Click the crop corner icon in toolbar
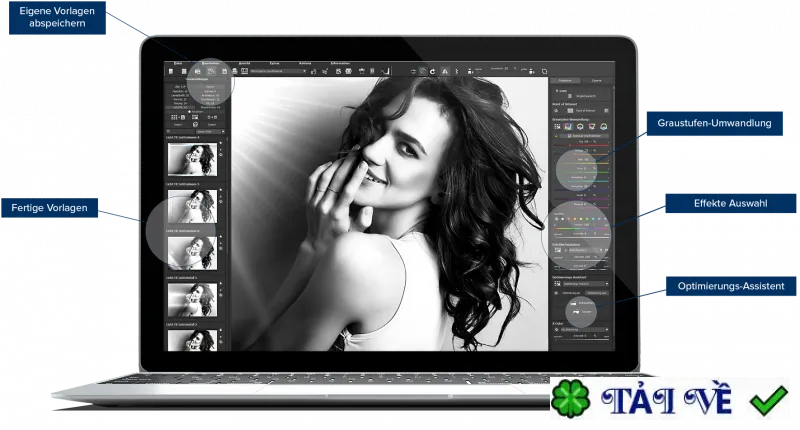Viewport: 800px width, 430px height. pyautogui.click(x=386, y=71)
